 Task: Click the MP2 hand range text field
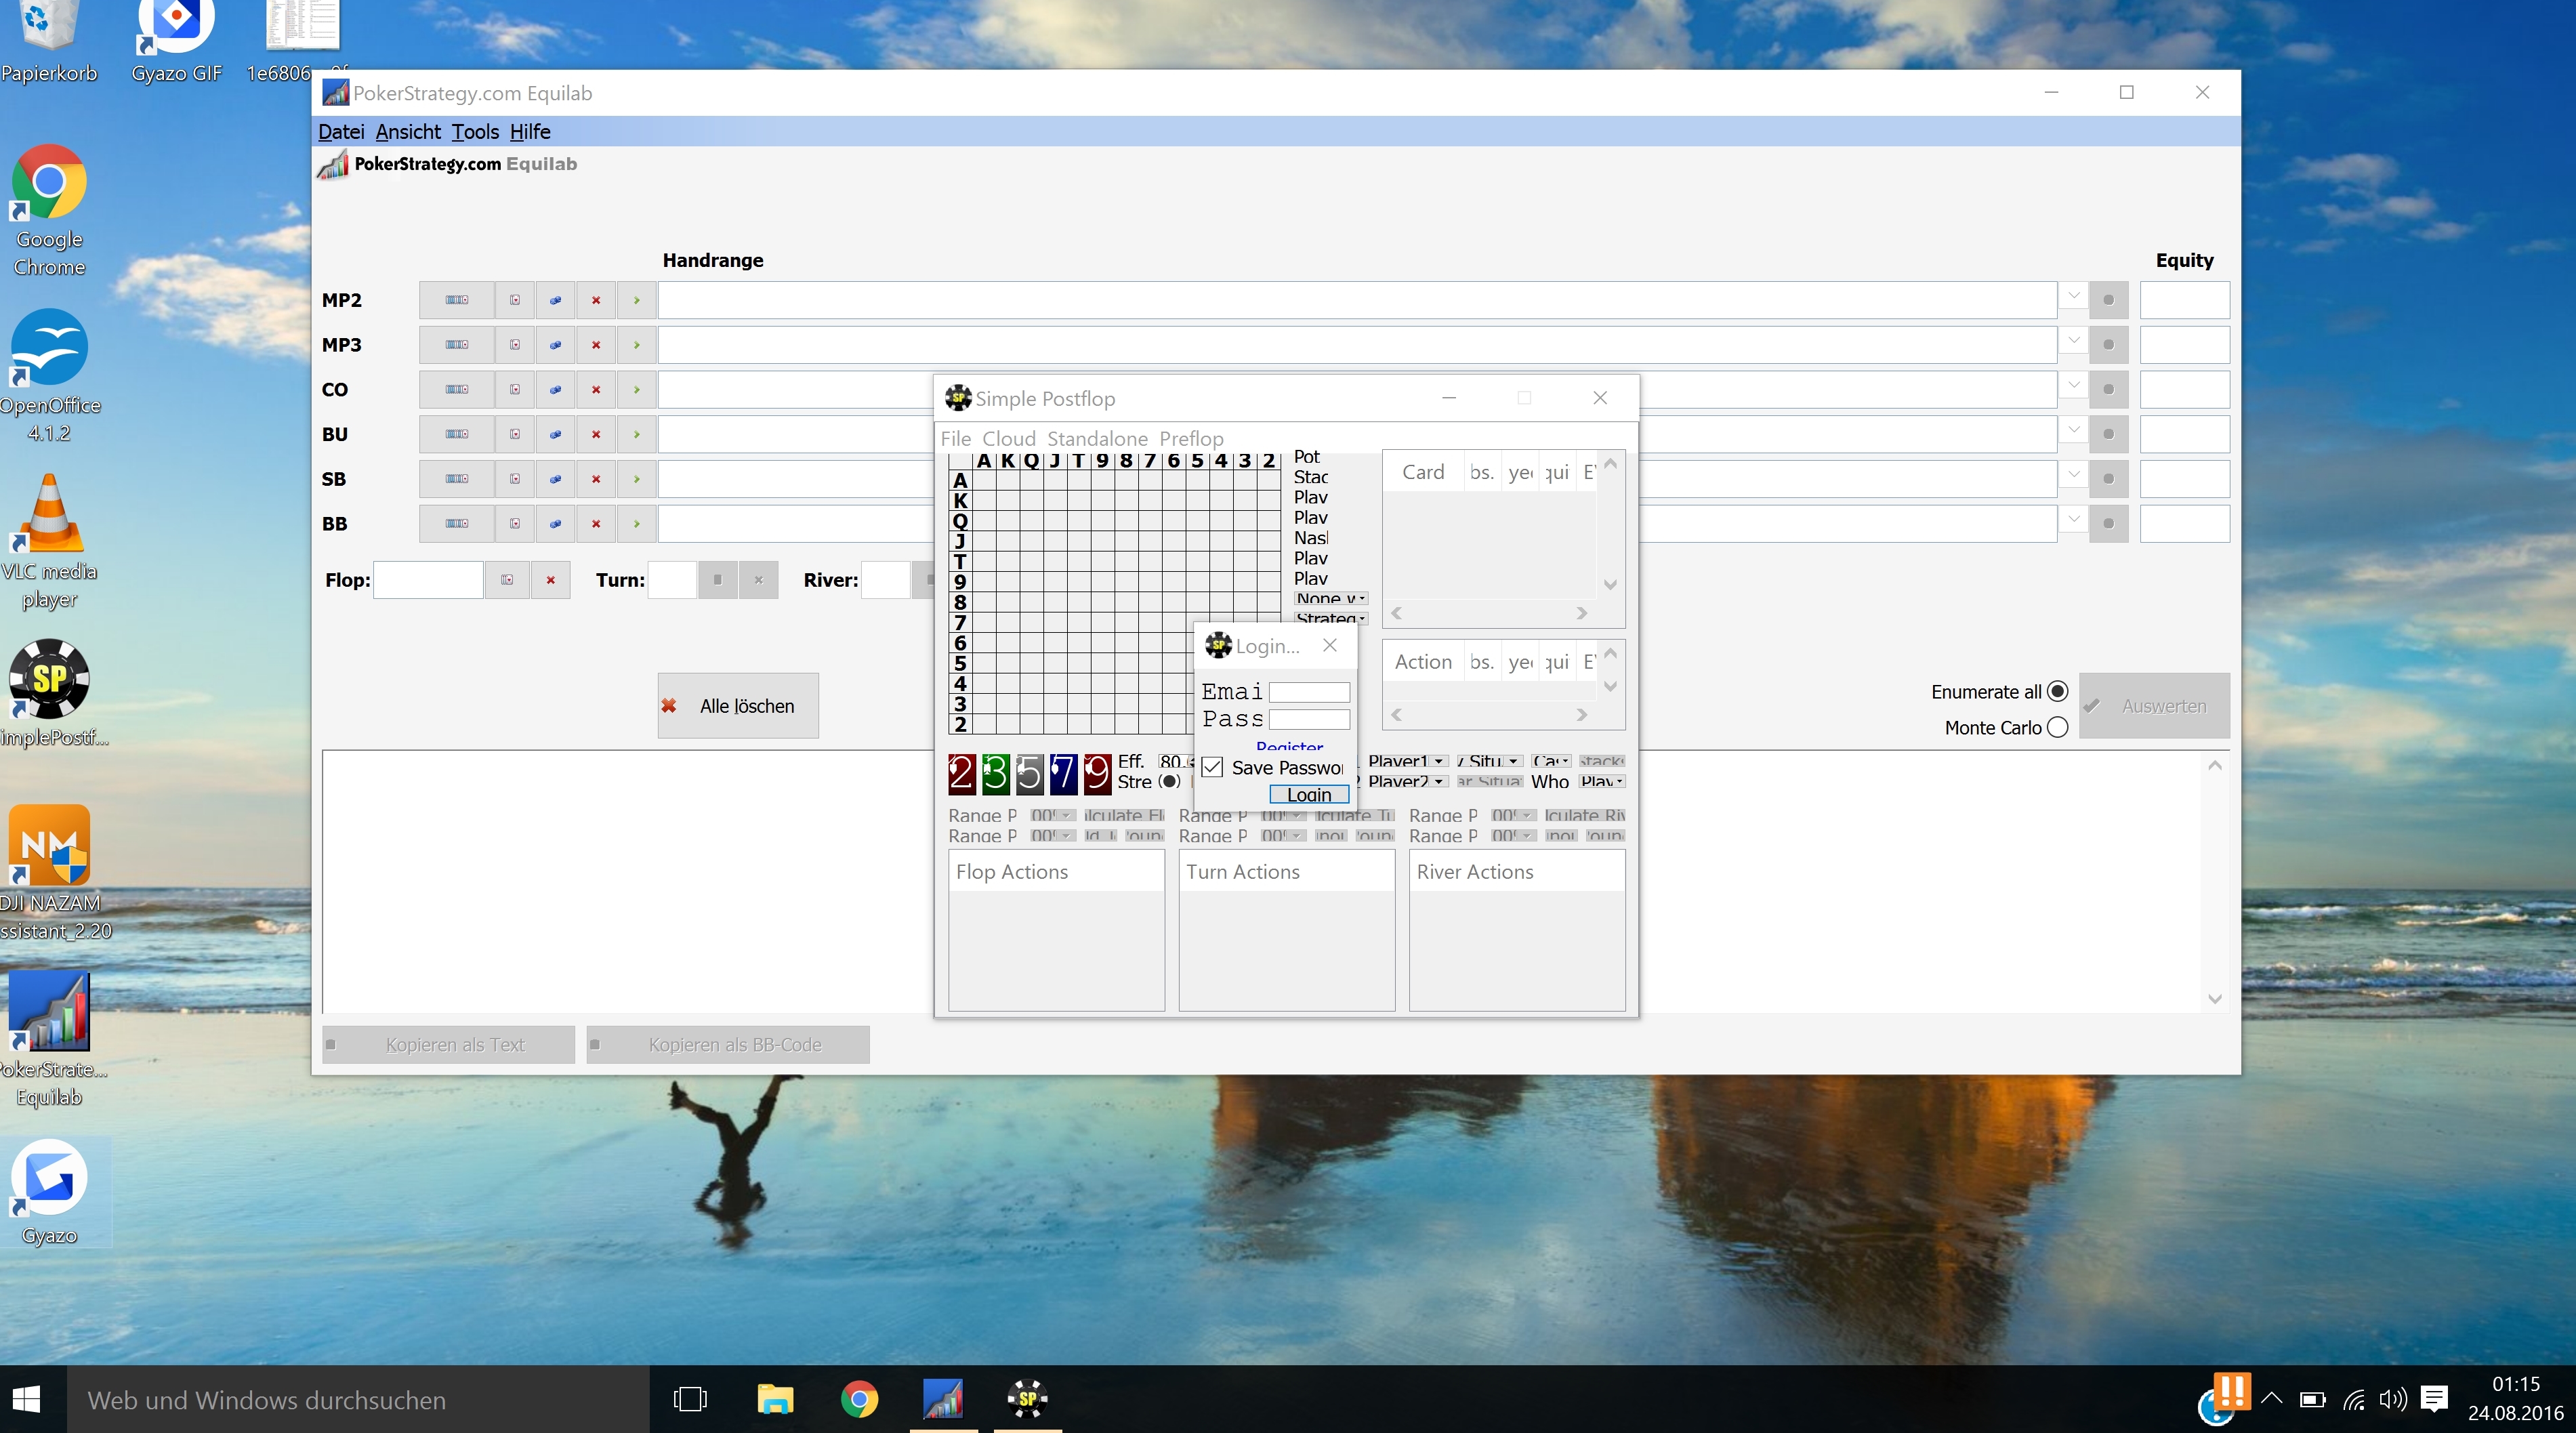click(1357, 300)
